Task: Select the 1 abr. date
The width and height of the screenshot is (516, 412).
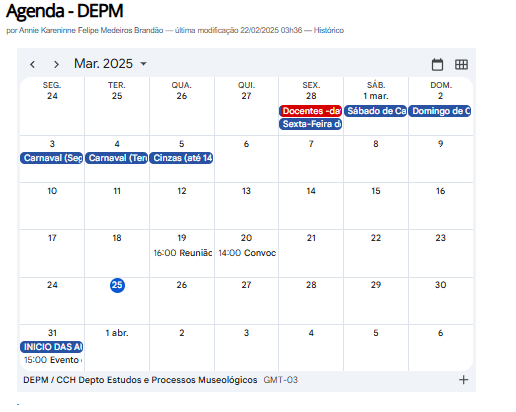Action: [117, 333]
